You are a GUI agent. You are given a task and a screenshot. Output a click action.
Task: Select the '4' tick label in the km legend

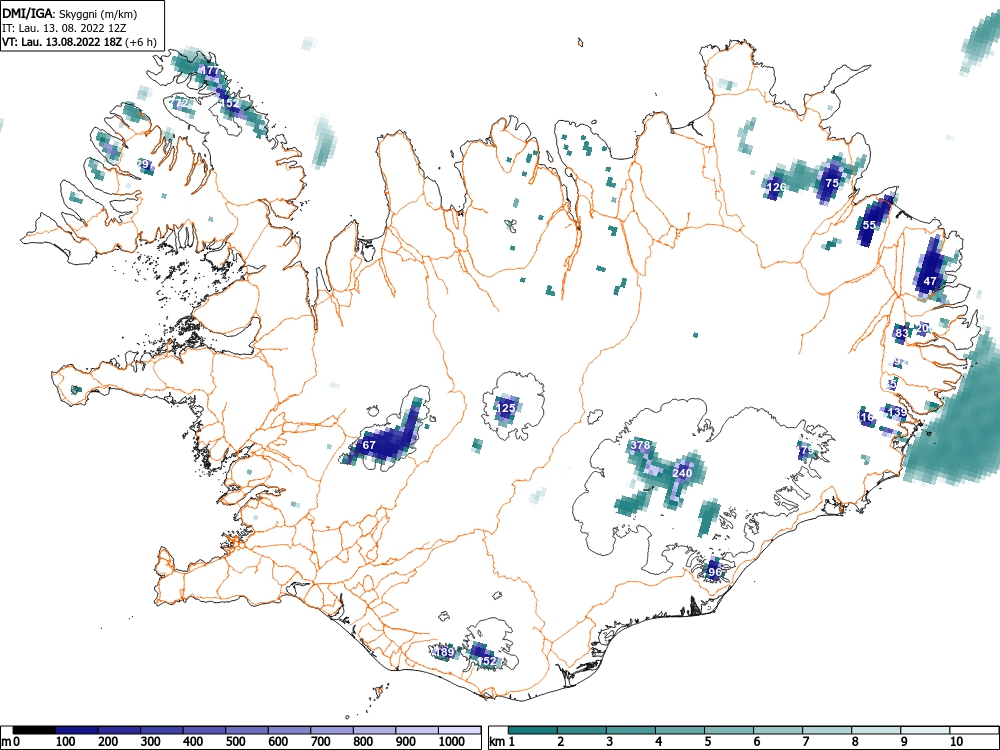(659, 742)
